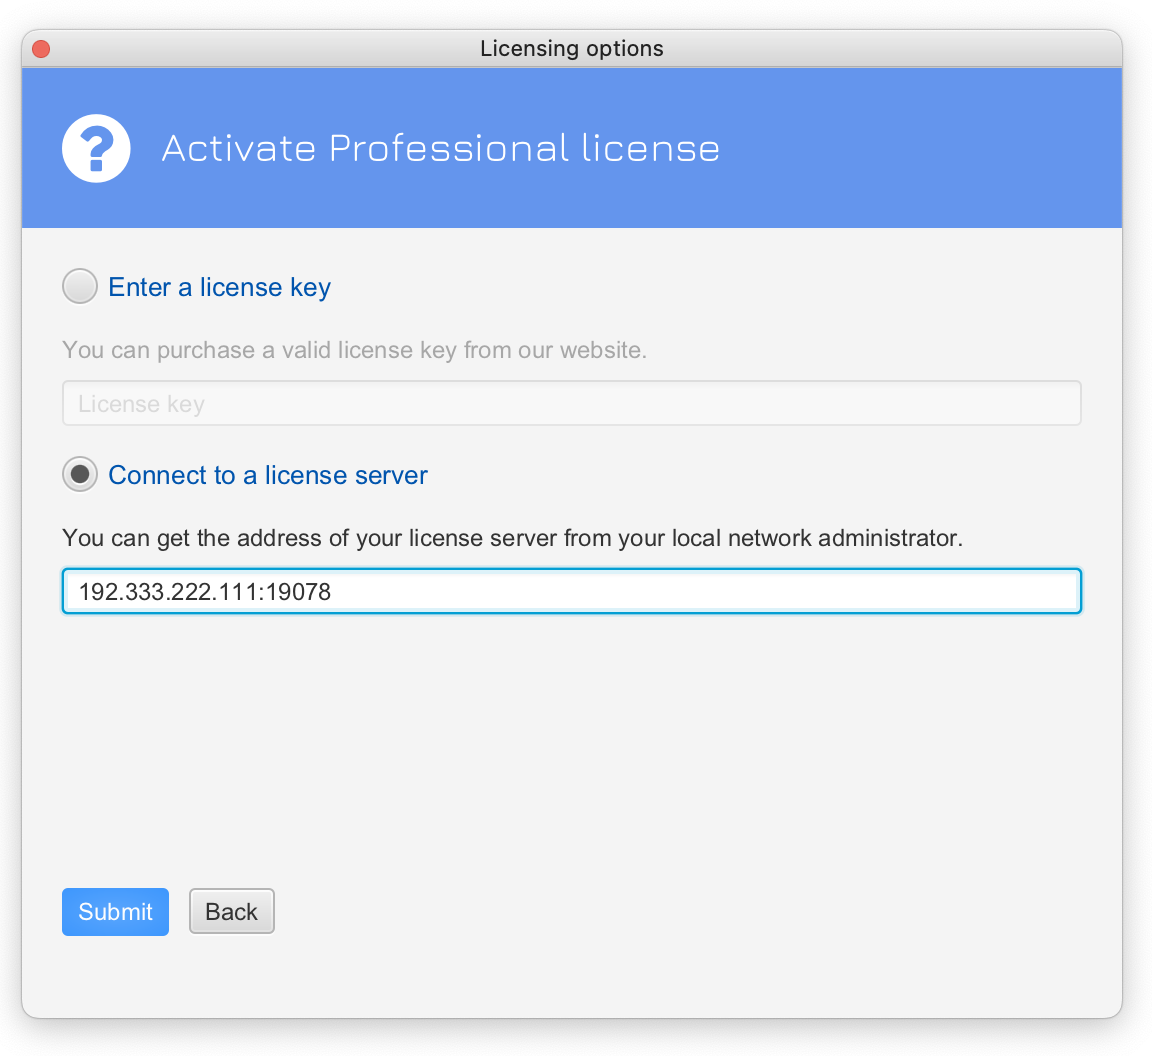Select the "Connect to a license server" radio button
The width and height of the screenshot is (1152, 1056).
click(80, 474)
